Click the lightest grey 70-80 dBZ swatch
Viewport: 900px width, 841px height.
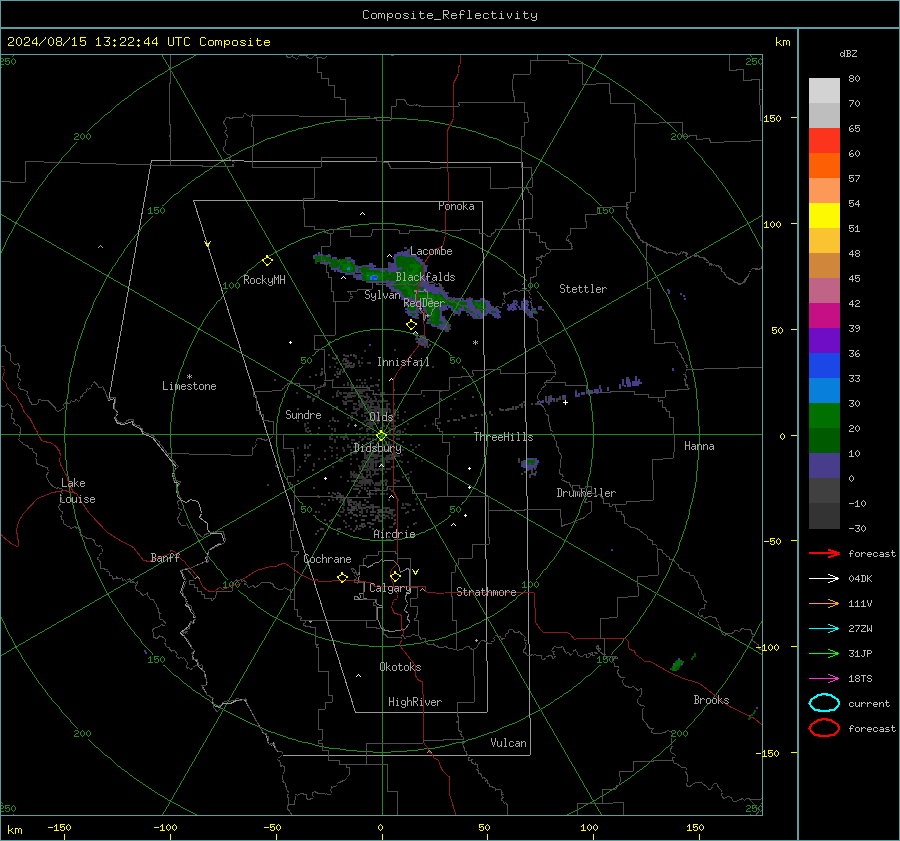tap(824, 90)
